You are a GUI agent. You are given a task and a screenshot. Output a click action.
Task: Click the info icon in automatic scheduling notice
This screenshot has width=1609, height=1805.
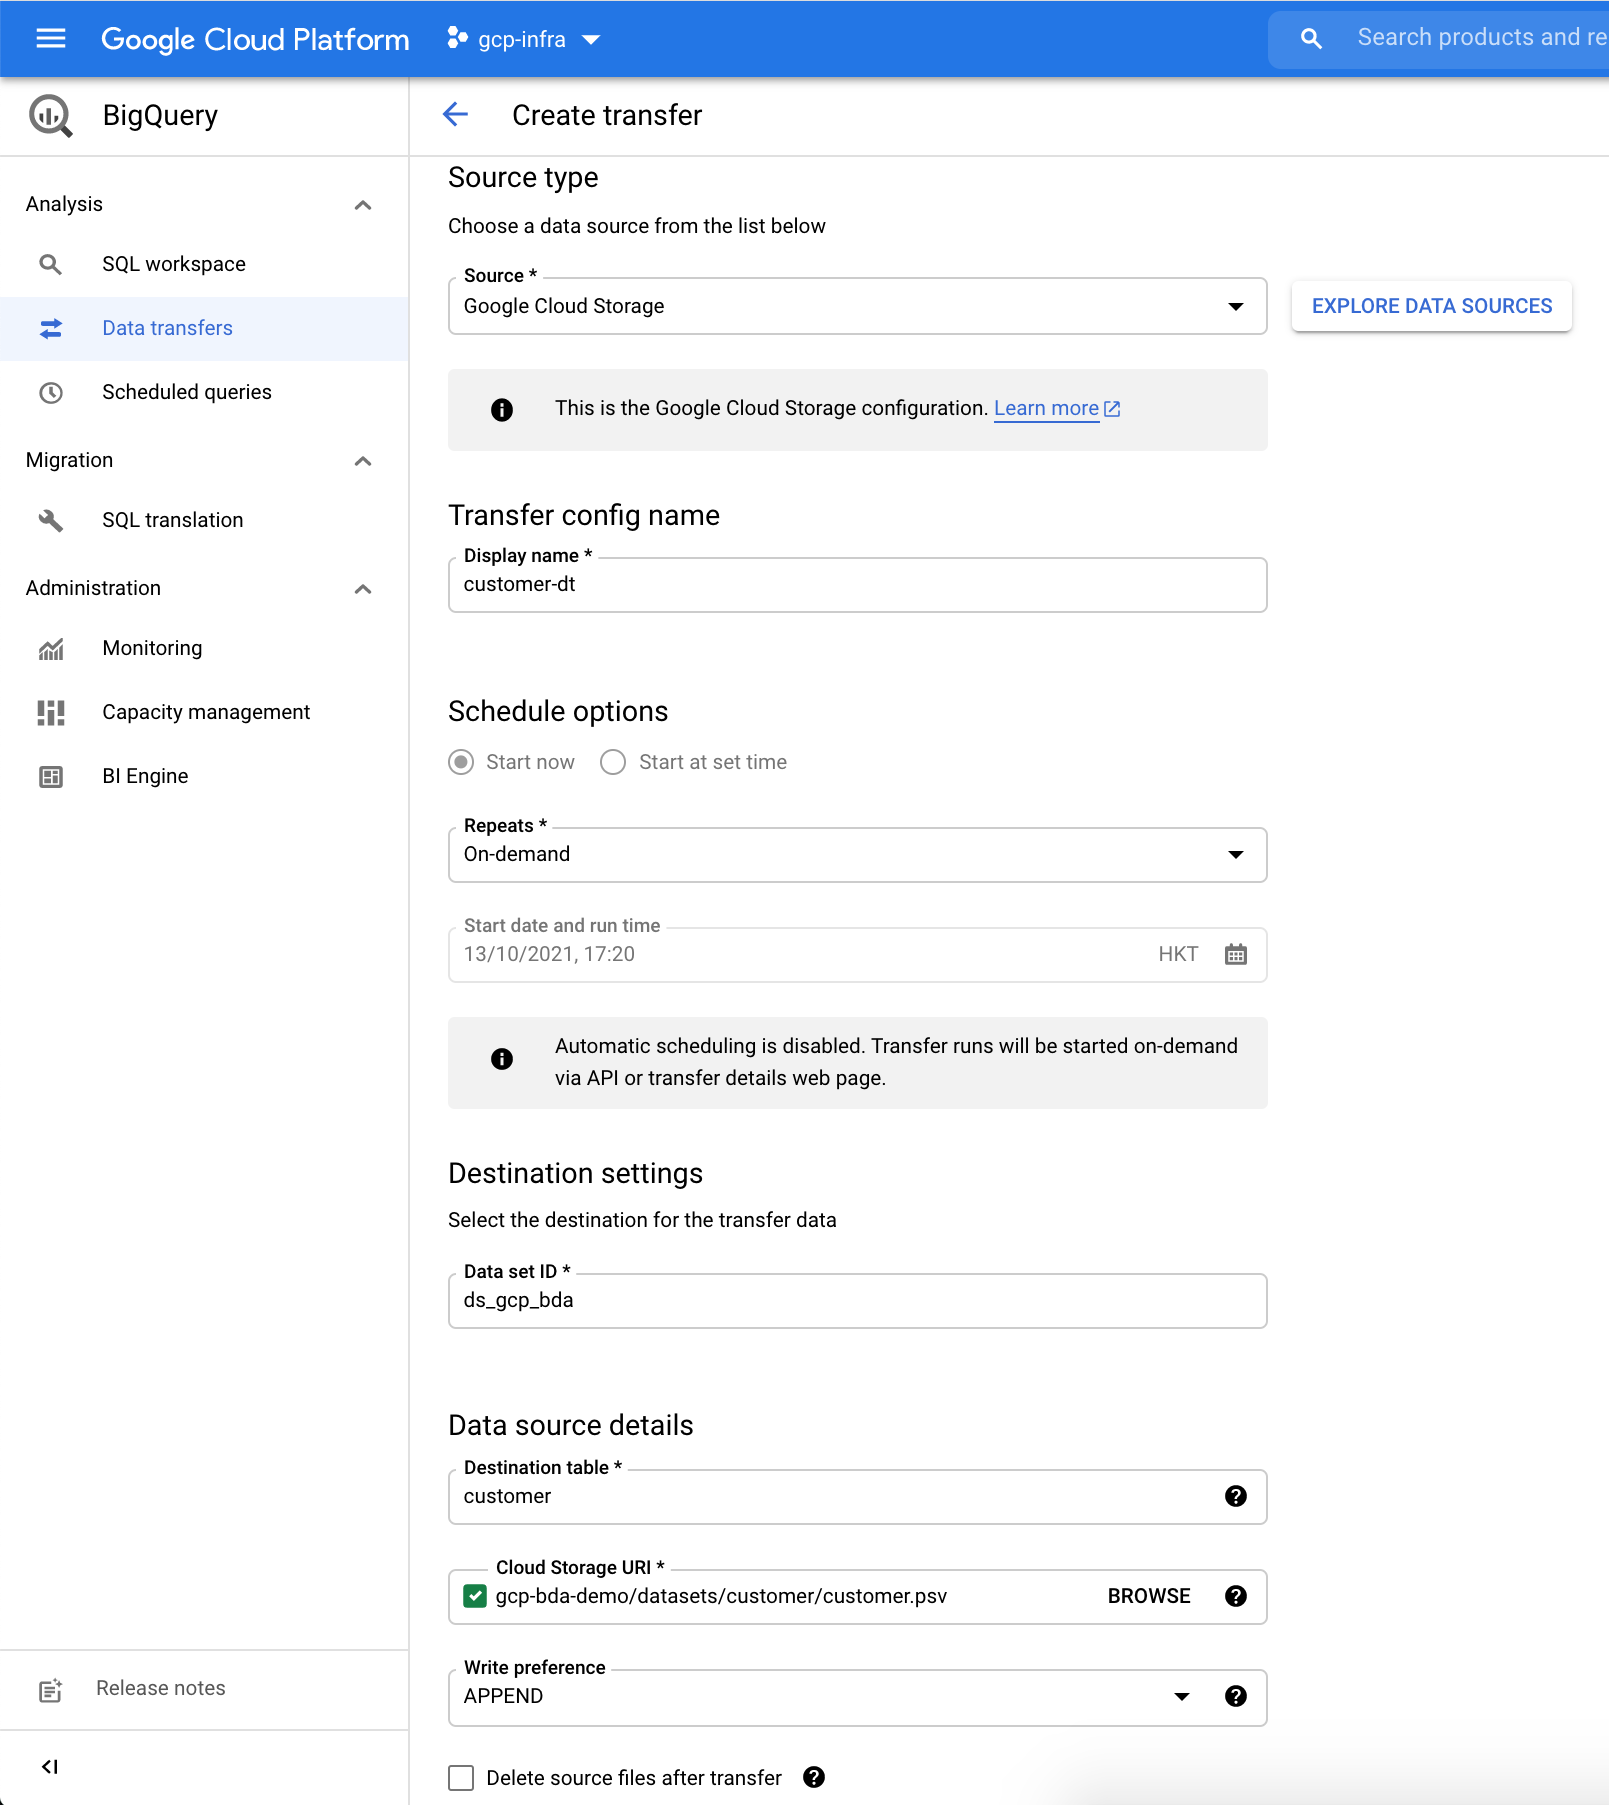502,1059
